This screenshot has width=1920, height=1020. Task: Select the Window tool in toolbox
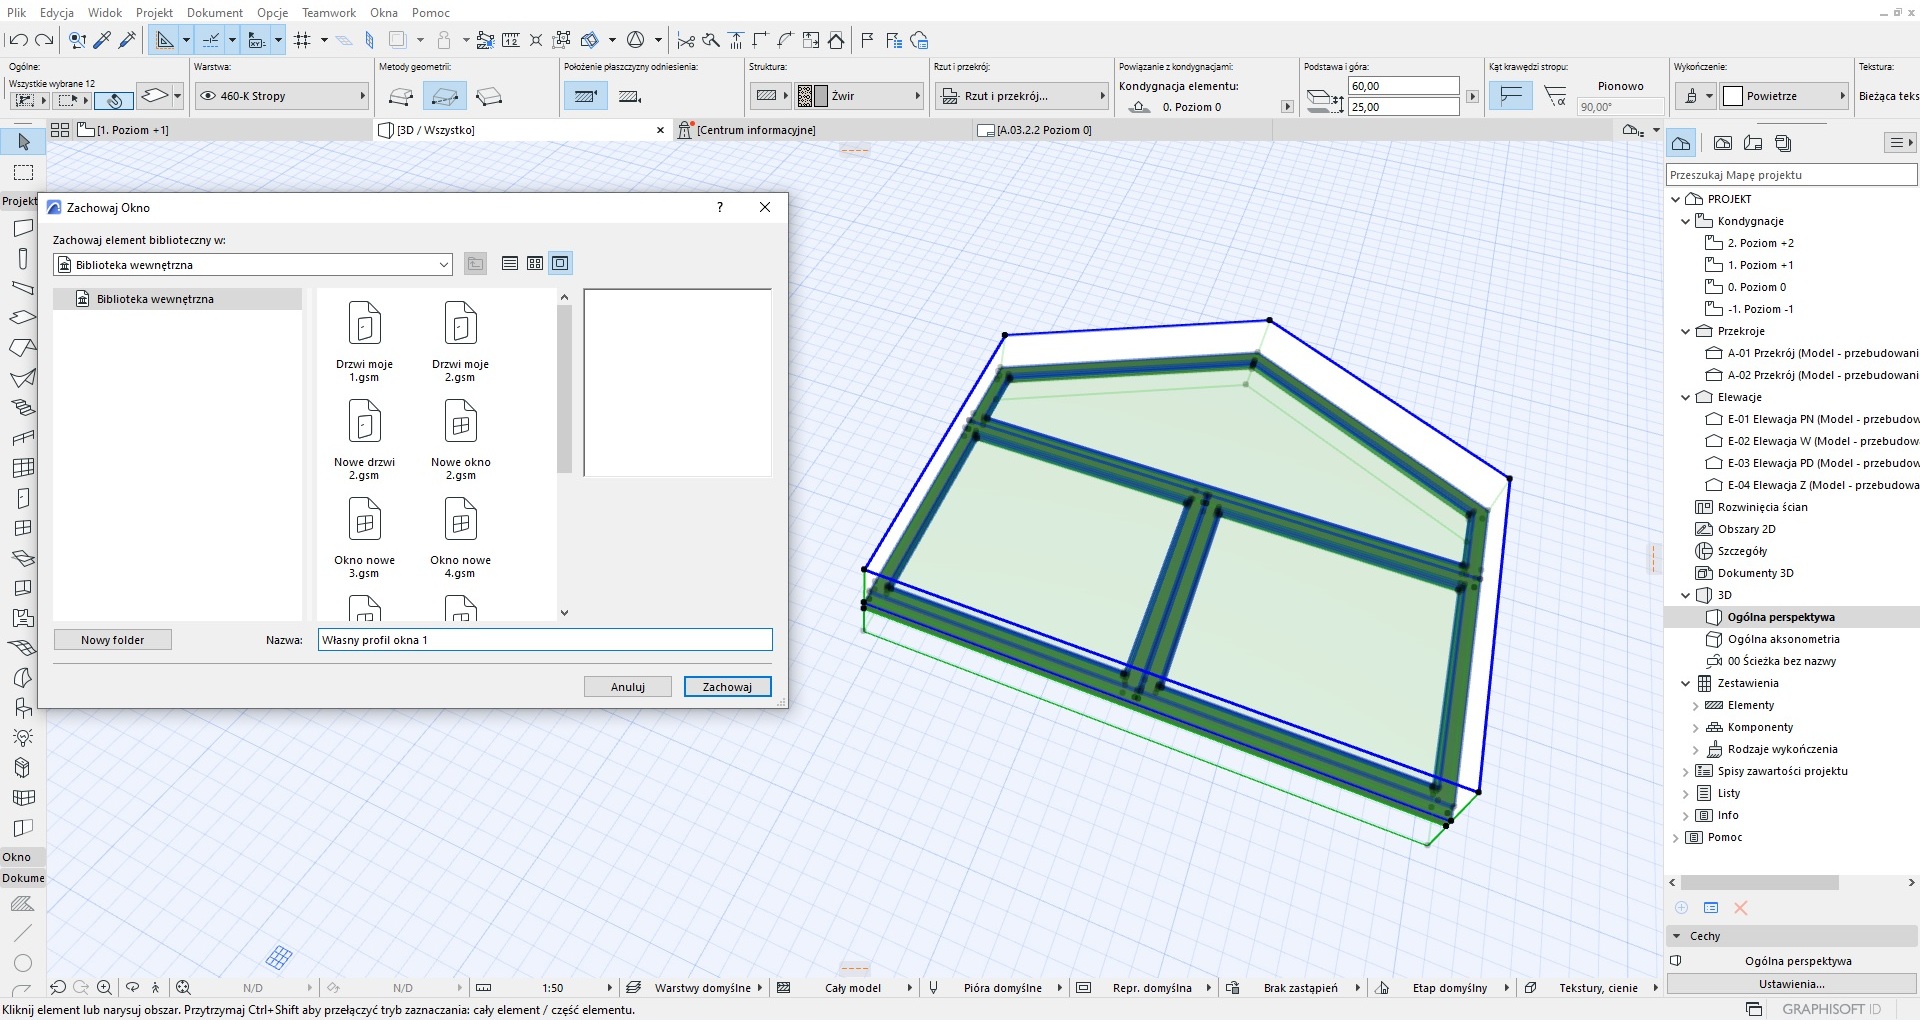(x=23, y=528)
